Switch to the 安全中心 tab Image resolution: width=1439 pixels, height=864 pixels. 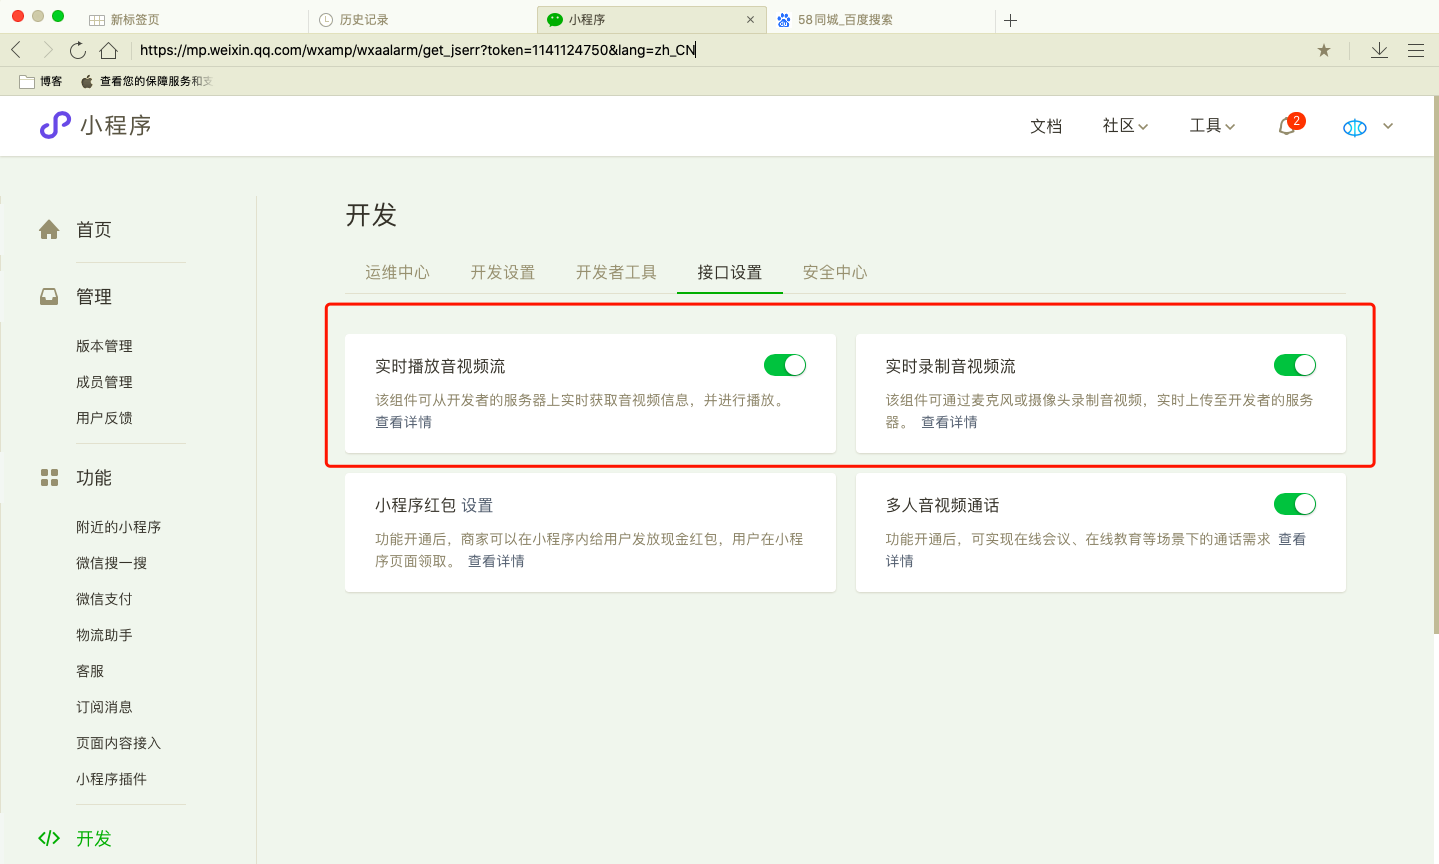click(835, 272)
